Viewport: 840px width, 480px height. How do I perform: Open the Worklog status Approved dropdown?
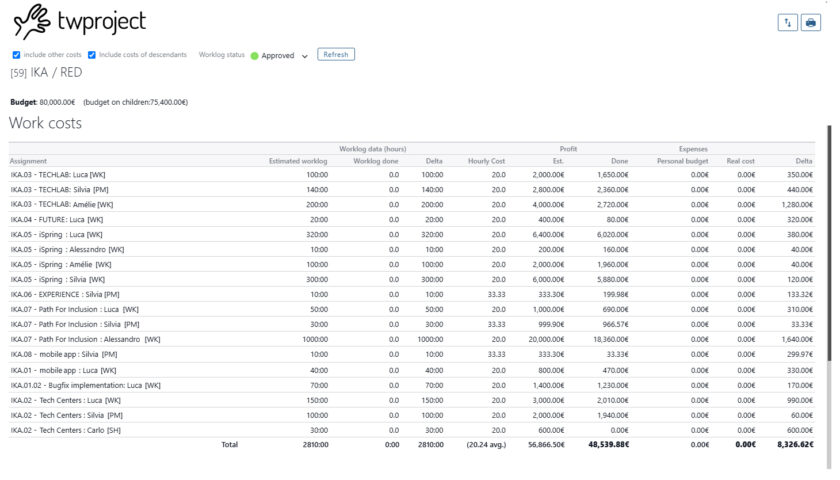[279, 56]
